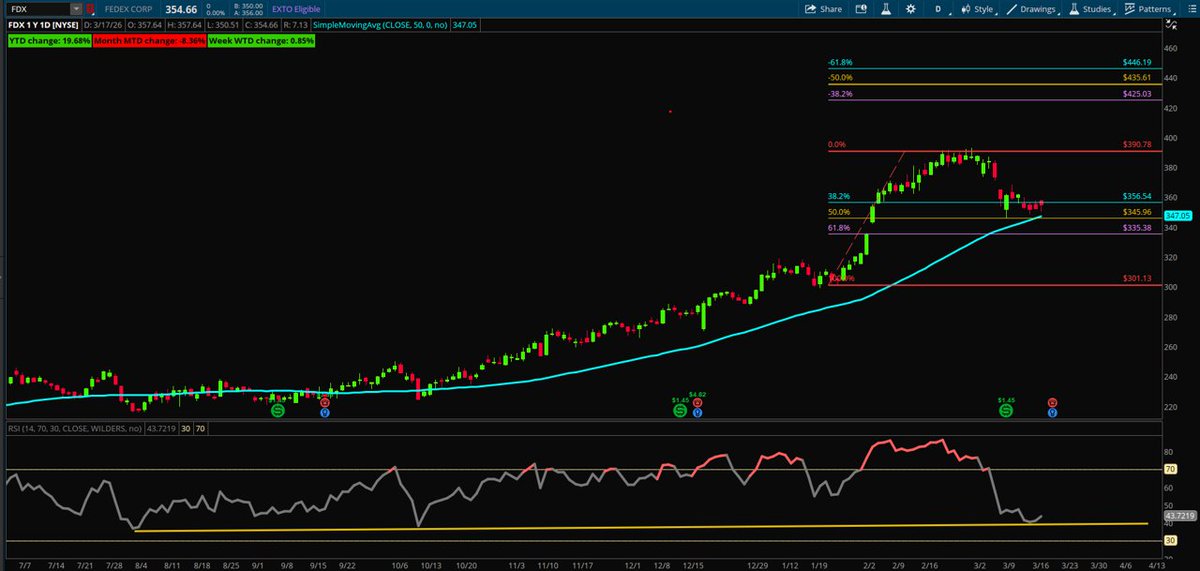
Task: Open the Drawings dropdown menu
Action: (1036, 9)
